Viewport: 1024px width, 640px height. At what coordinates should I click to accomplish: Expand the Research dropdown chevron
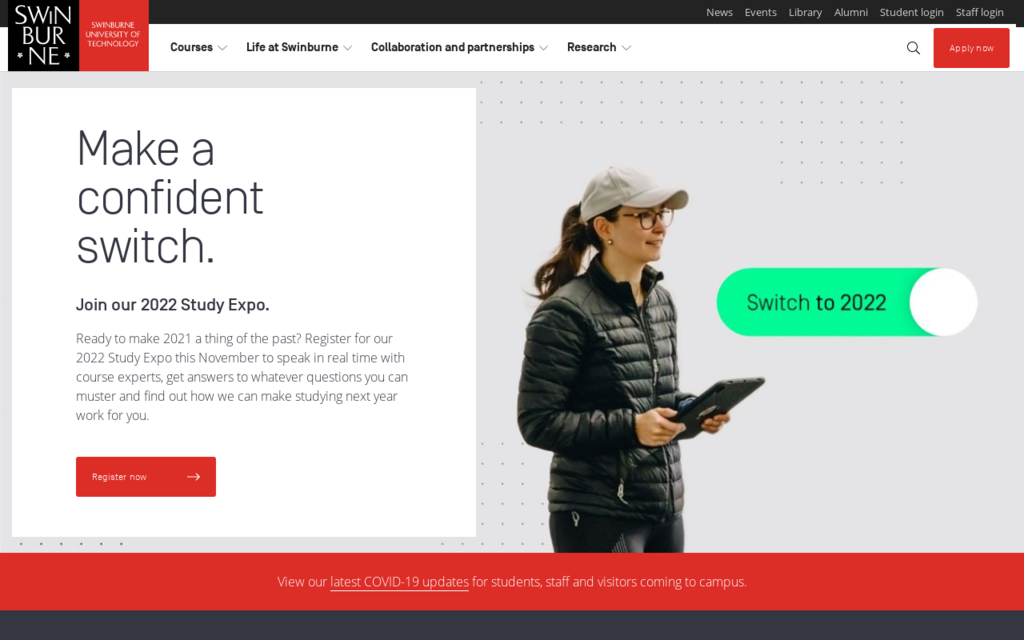[626, 48]
